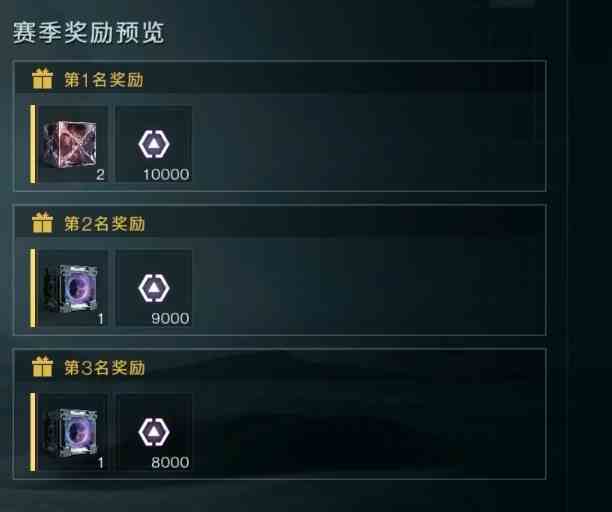Open the 第1名奖励 header label
This screenshot has width=612, height=512.
[104, 80]
